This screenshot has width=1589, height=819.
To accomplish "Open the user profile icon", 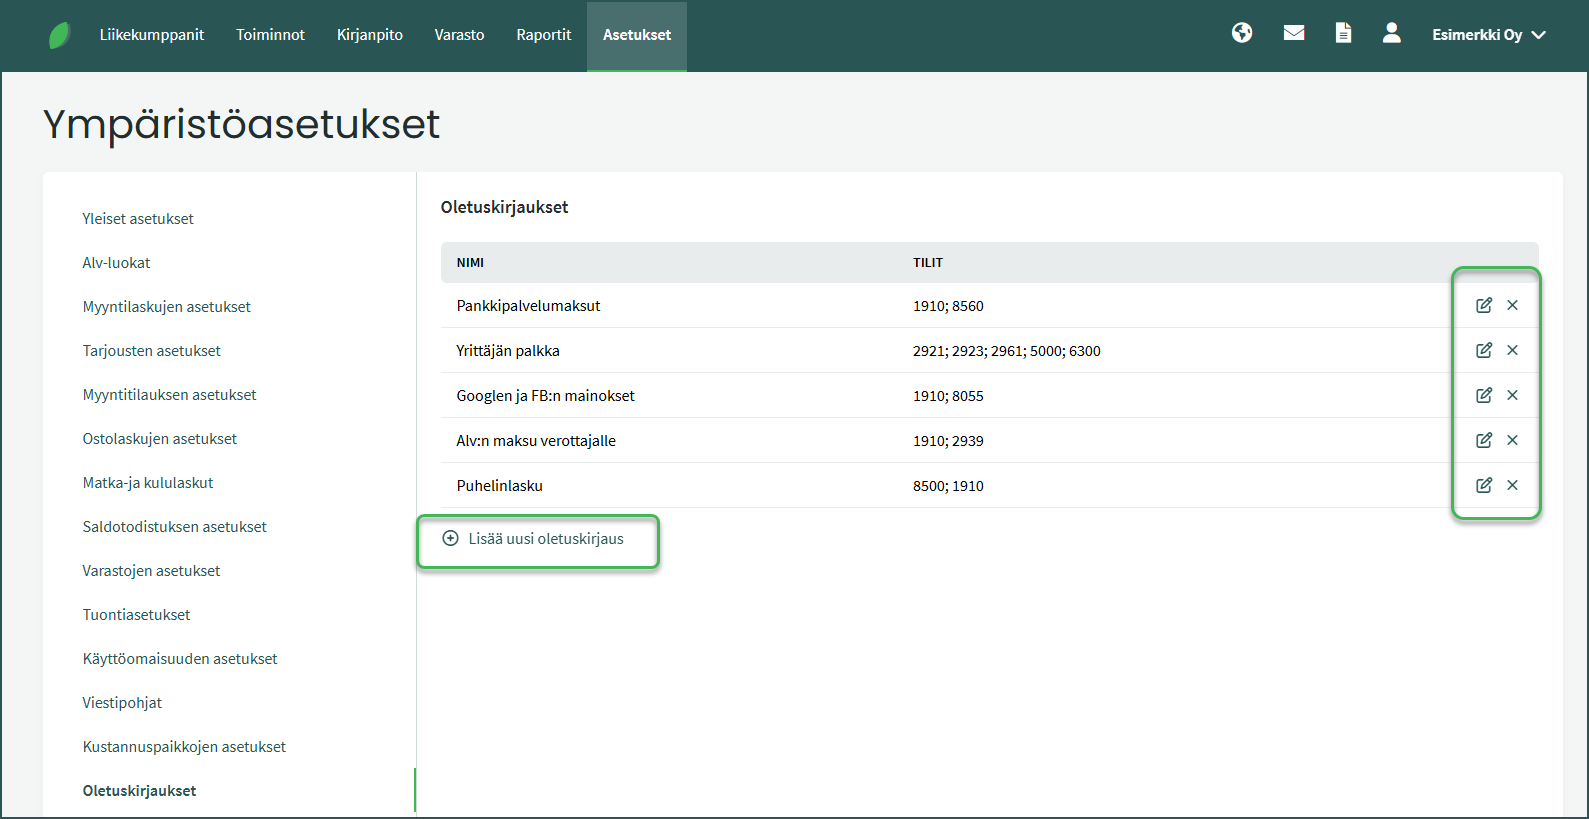I will [1391, 33].
